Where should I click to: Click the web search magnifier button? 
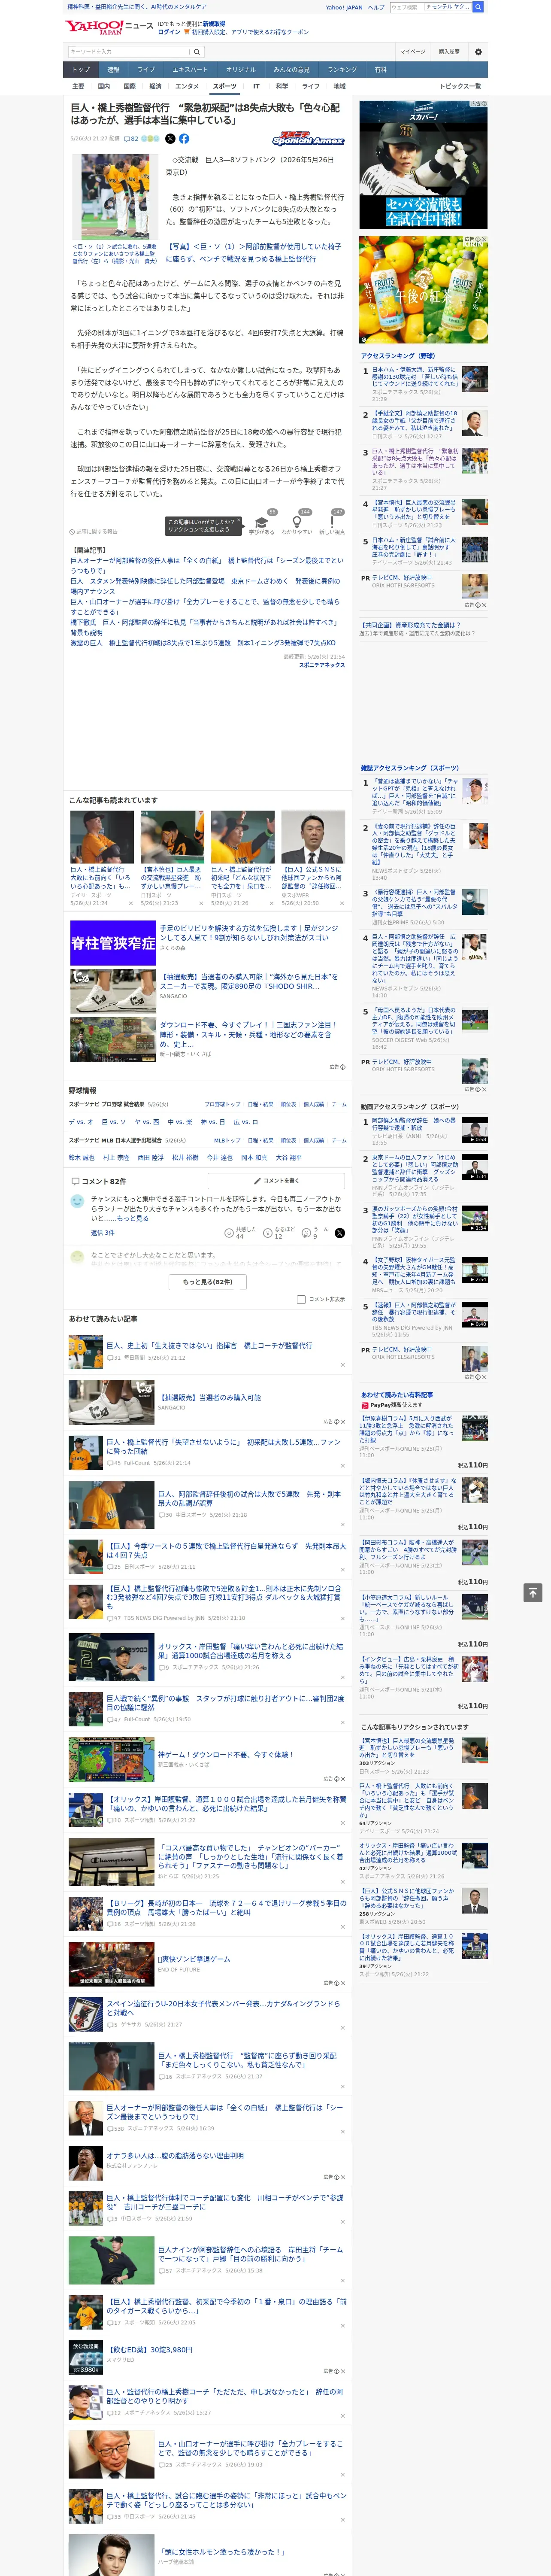point(478,7)
